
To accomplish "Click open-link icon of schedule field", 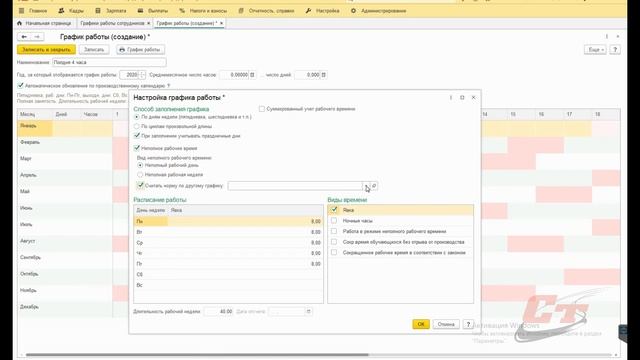I will click(374, 186).
